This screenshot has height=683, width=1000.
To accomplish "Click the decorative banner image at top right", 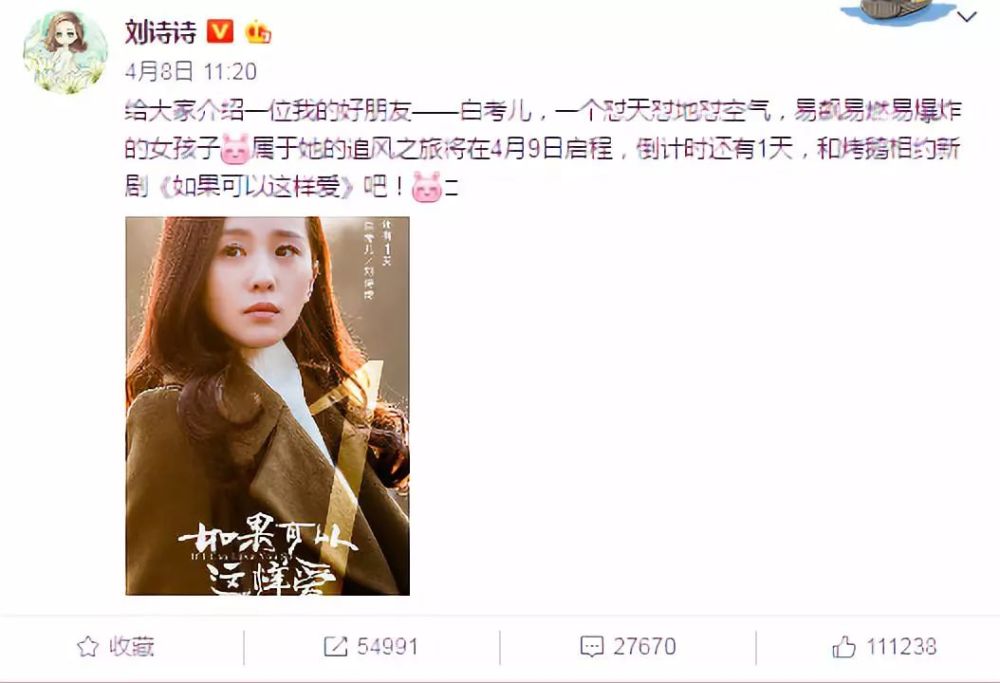I will [897, 12].
